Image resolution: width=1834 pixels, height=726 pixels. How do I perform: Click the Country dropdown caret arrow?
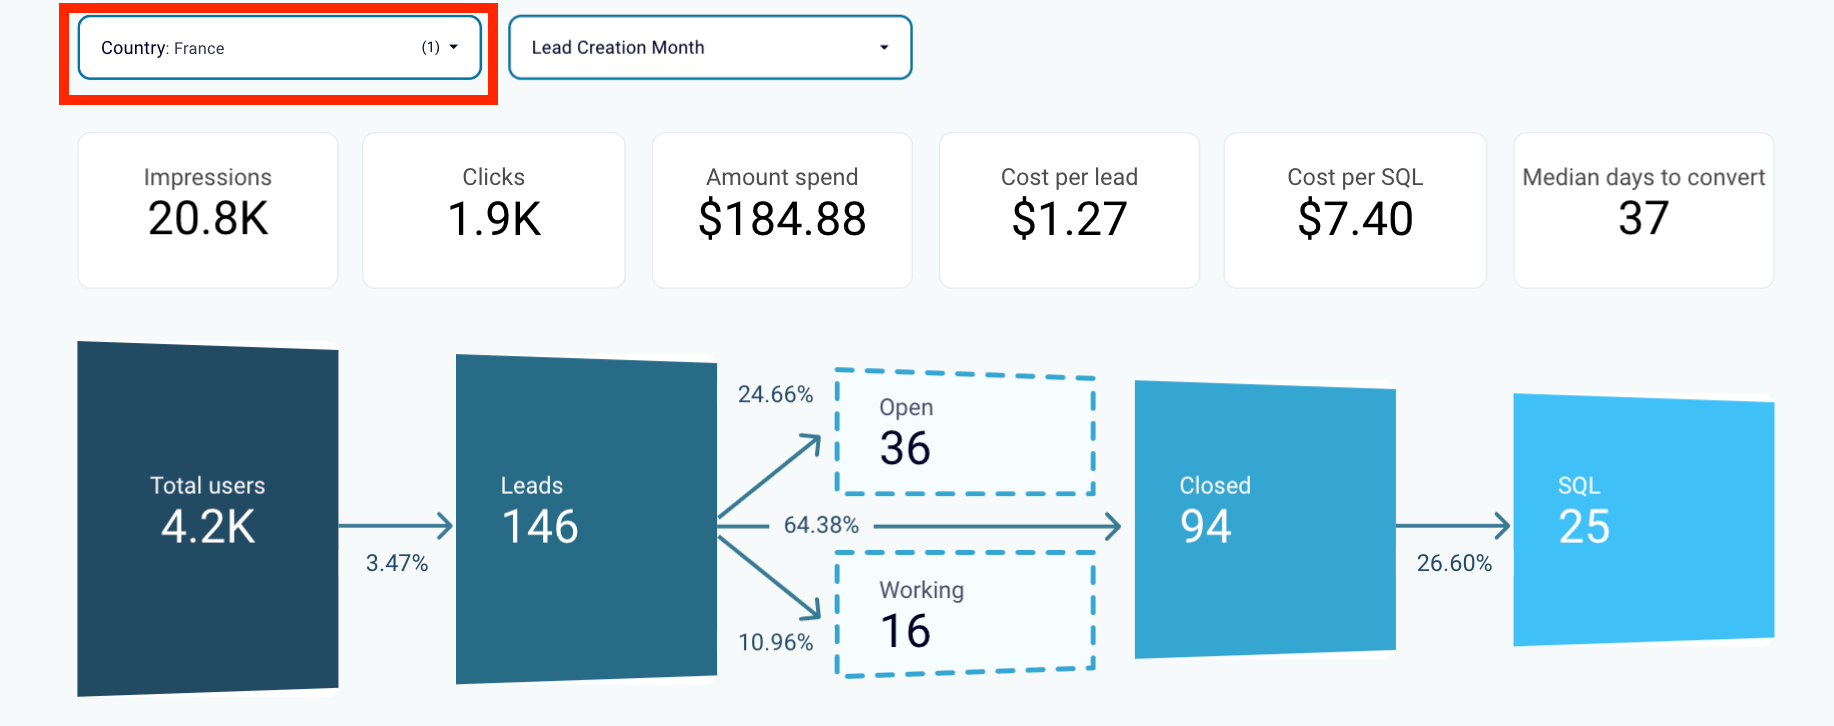453,47
